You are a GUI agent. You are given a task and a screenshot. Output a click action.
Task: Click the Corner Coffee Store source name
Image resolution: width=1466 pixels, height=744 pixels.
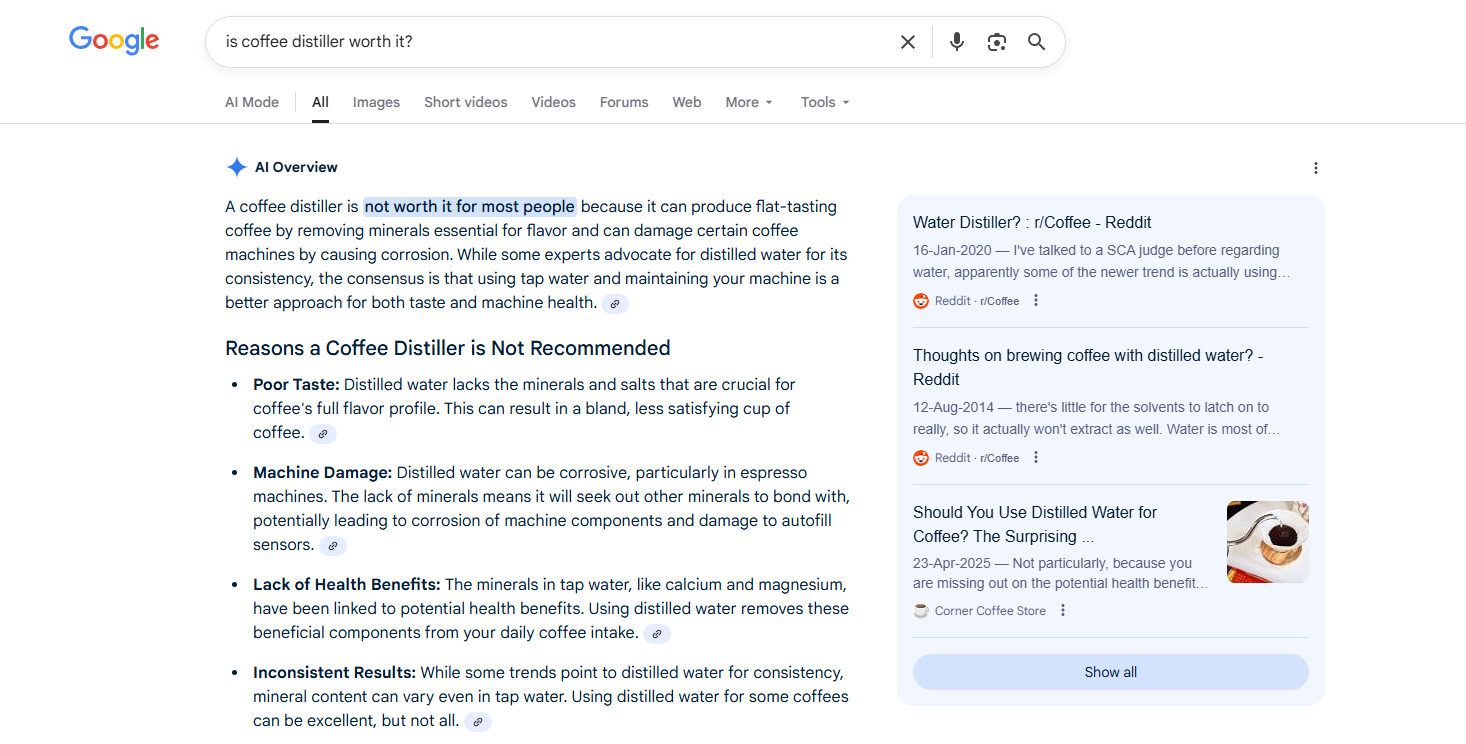coord(990,611)
